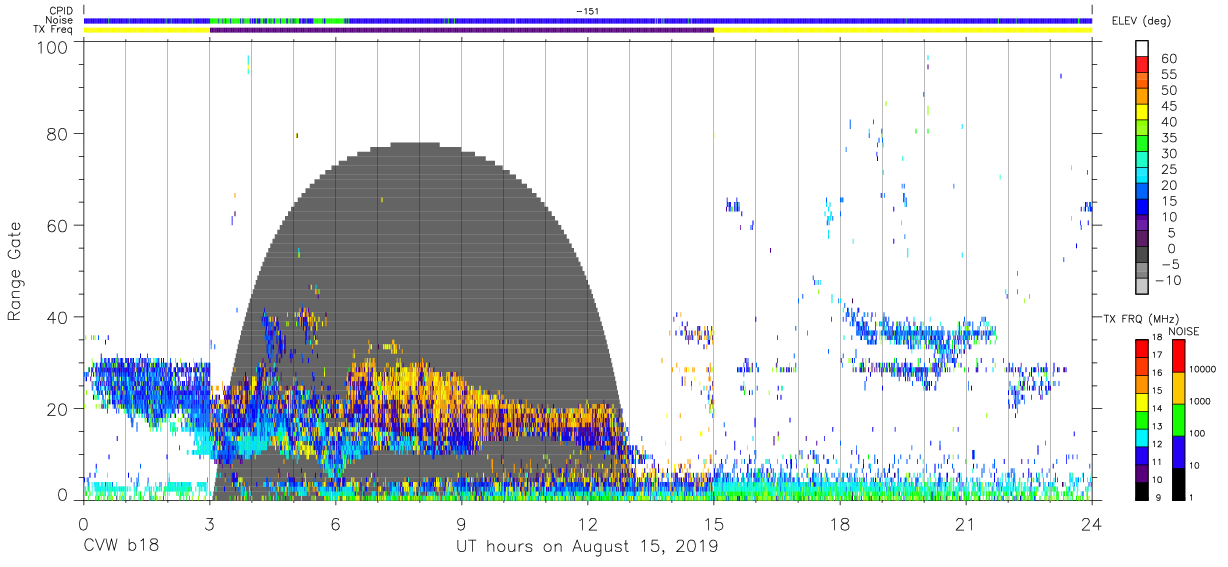Click the Noise row label
The image size is (1228, 567).
[58, 20]
